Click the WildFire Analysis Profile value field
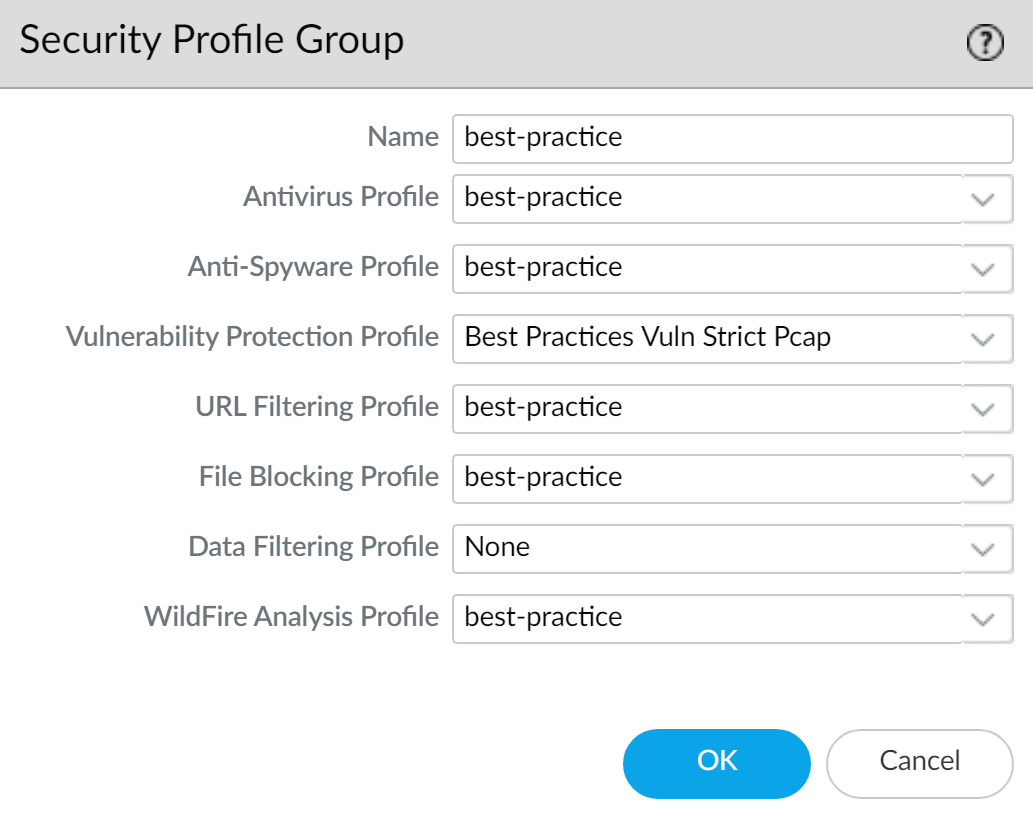 (706, 618)
